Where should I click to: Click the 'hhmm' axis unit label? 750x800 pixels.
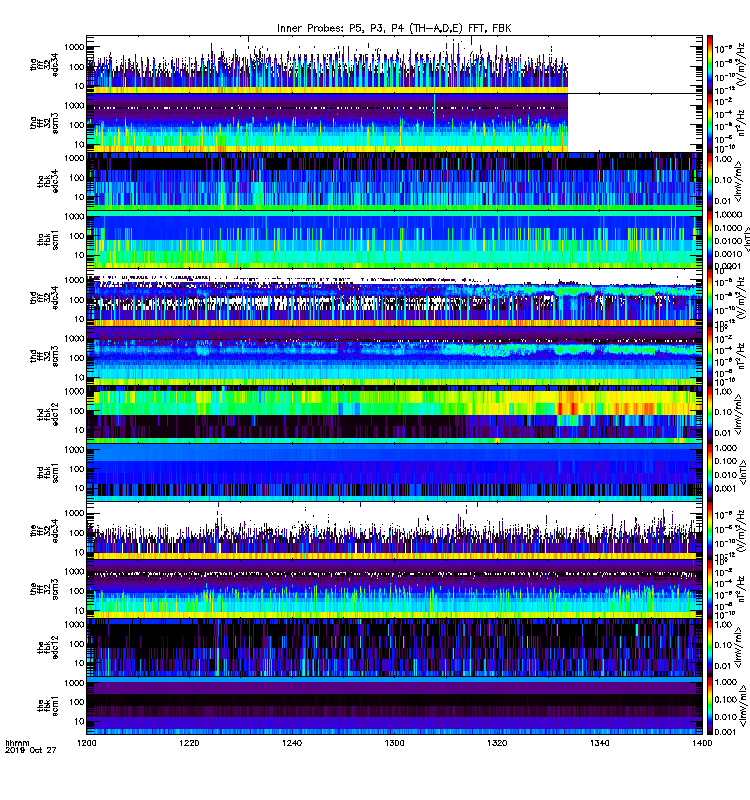point(17,743)
